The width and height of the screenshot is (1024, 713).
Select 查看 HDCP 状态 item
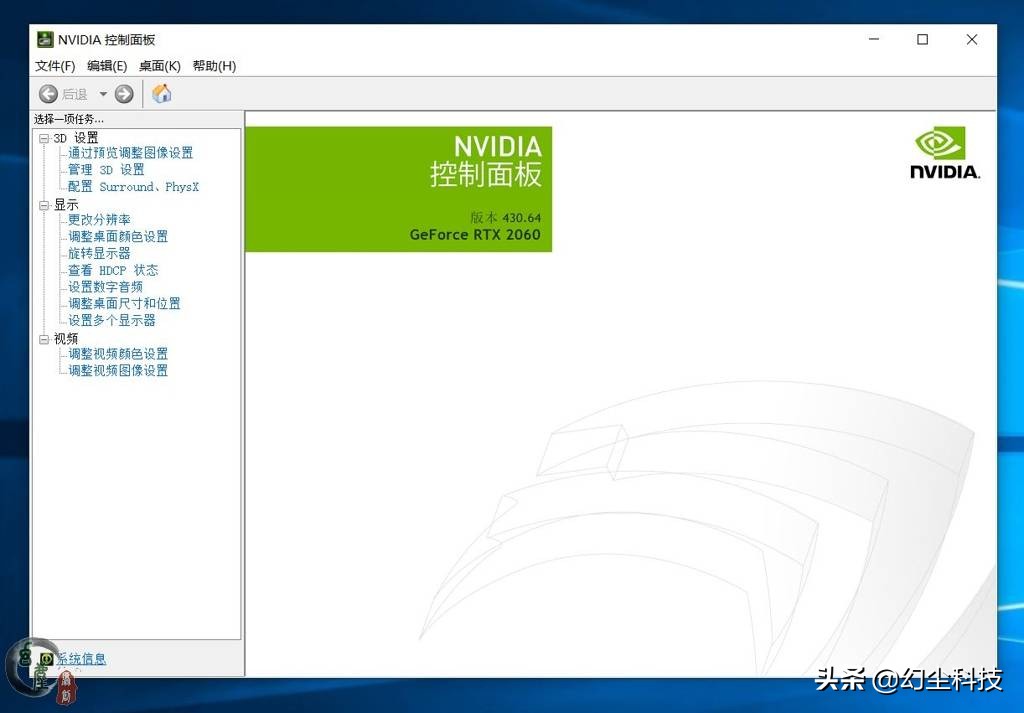(114, 269)
